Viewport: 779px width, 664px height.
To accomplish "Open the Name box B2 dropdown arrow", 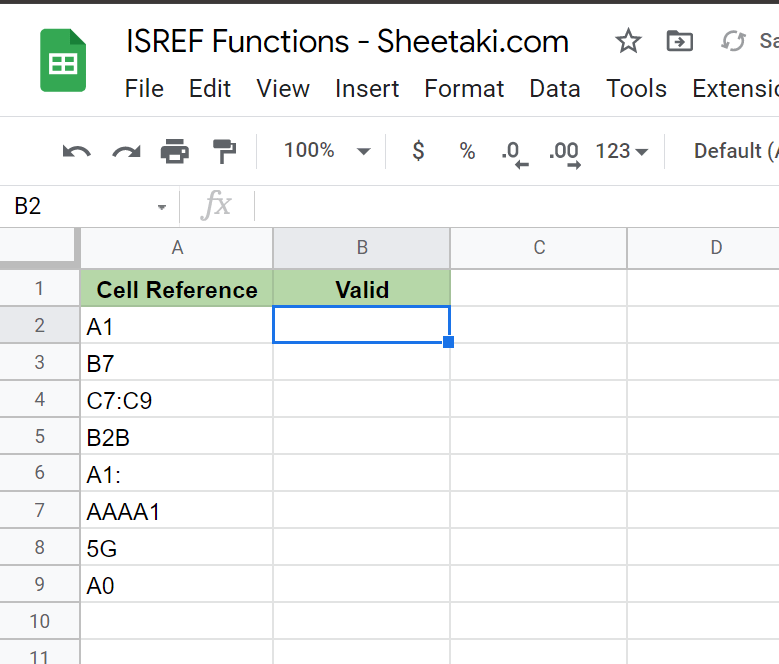I will click(x=161, y=207).
